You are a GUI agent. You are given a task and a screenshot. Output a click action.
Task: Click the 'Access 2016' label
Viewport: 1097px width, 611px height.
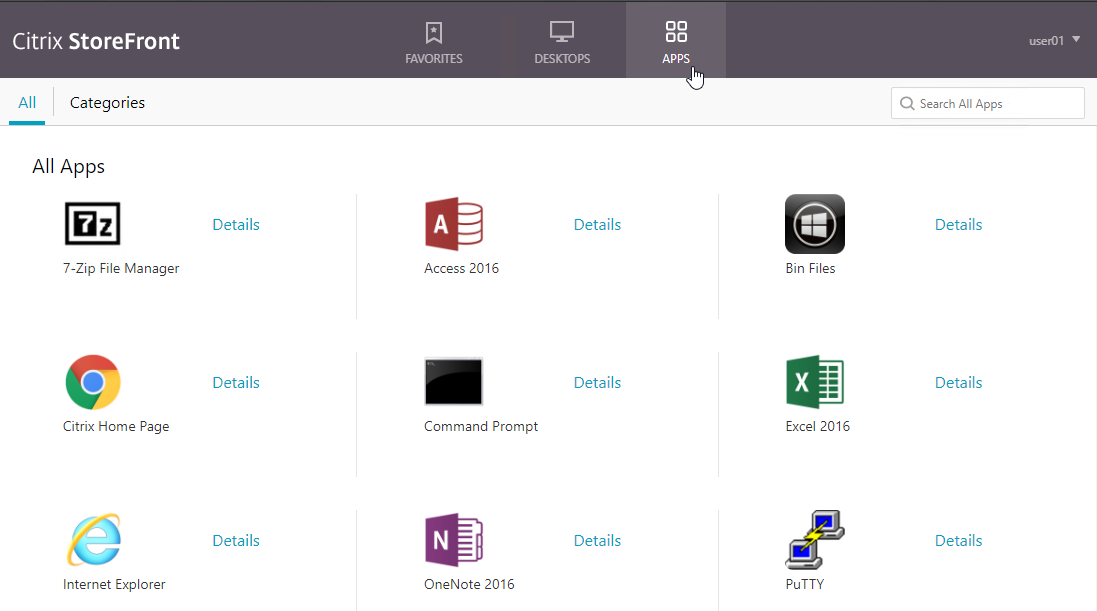click(x=462, y=268)
